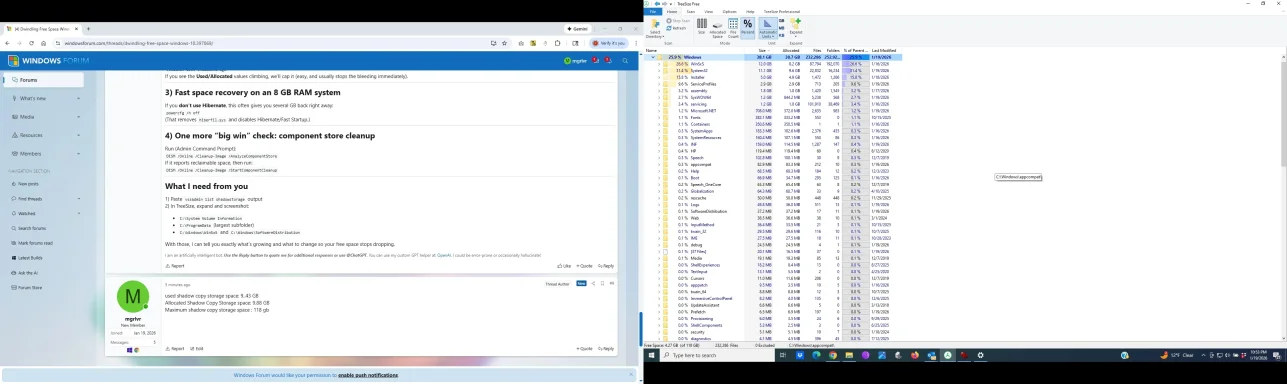Screen dimensions: 1287x384
Task: Click browser back arrow
Action: (8, 43)
